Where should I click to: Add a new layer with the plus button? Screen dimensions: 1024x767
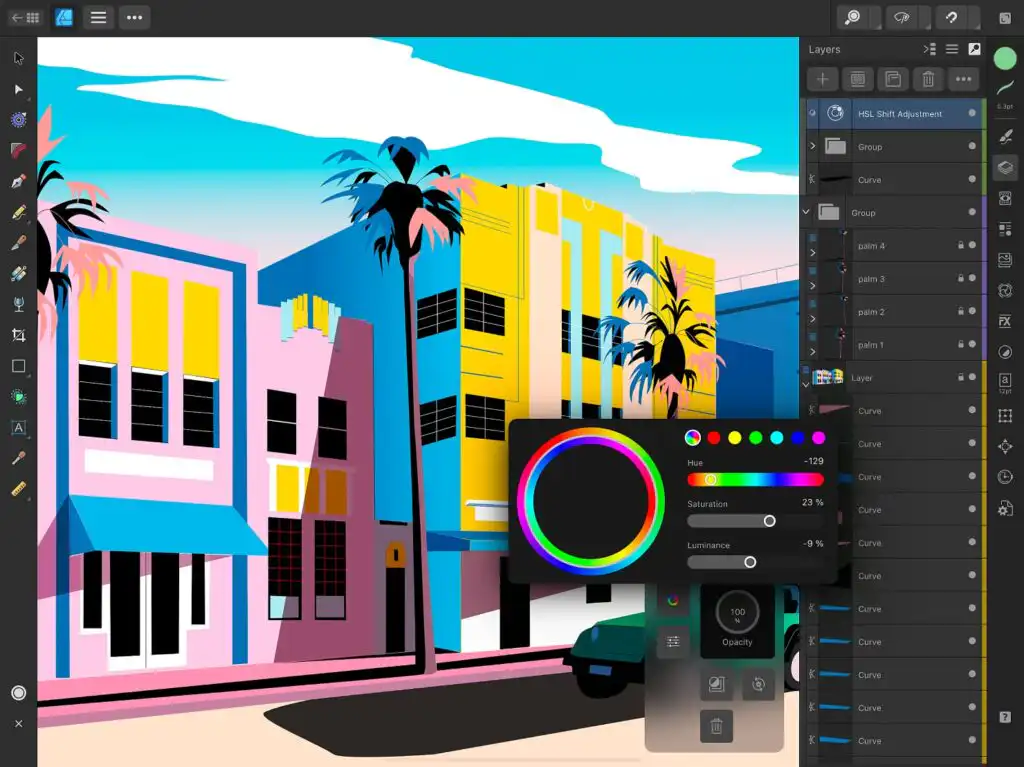point(822,79)
